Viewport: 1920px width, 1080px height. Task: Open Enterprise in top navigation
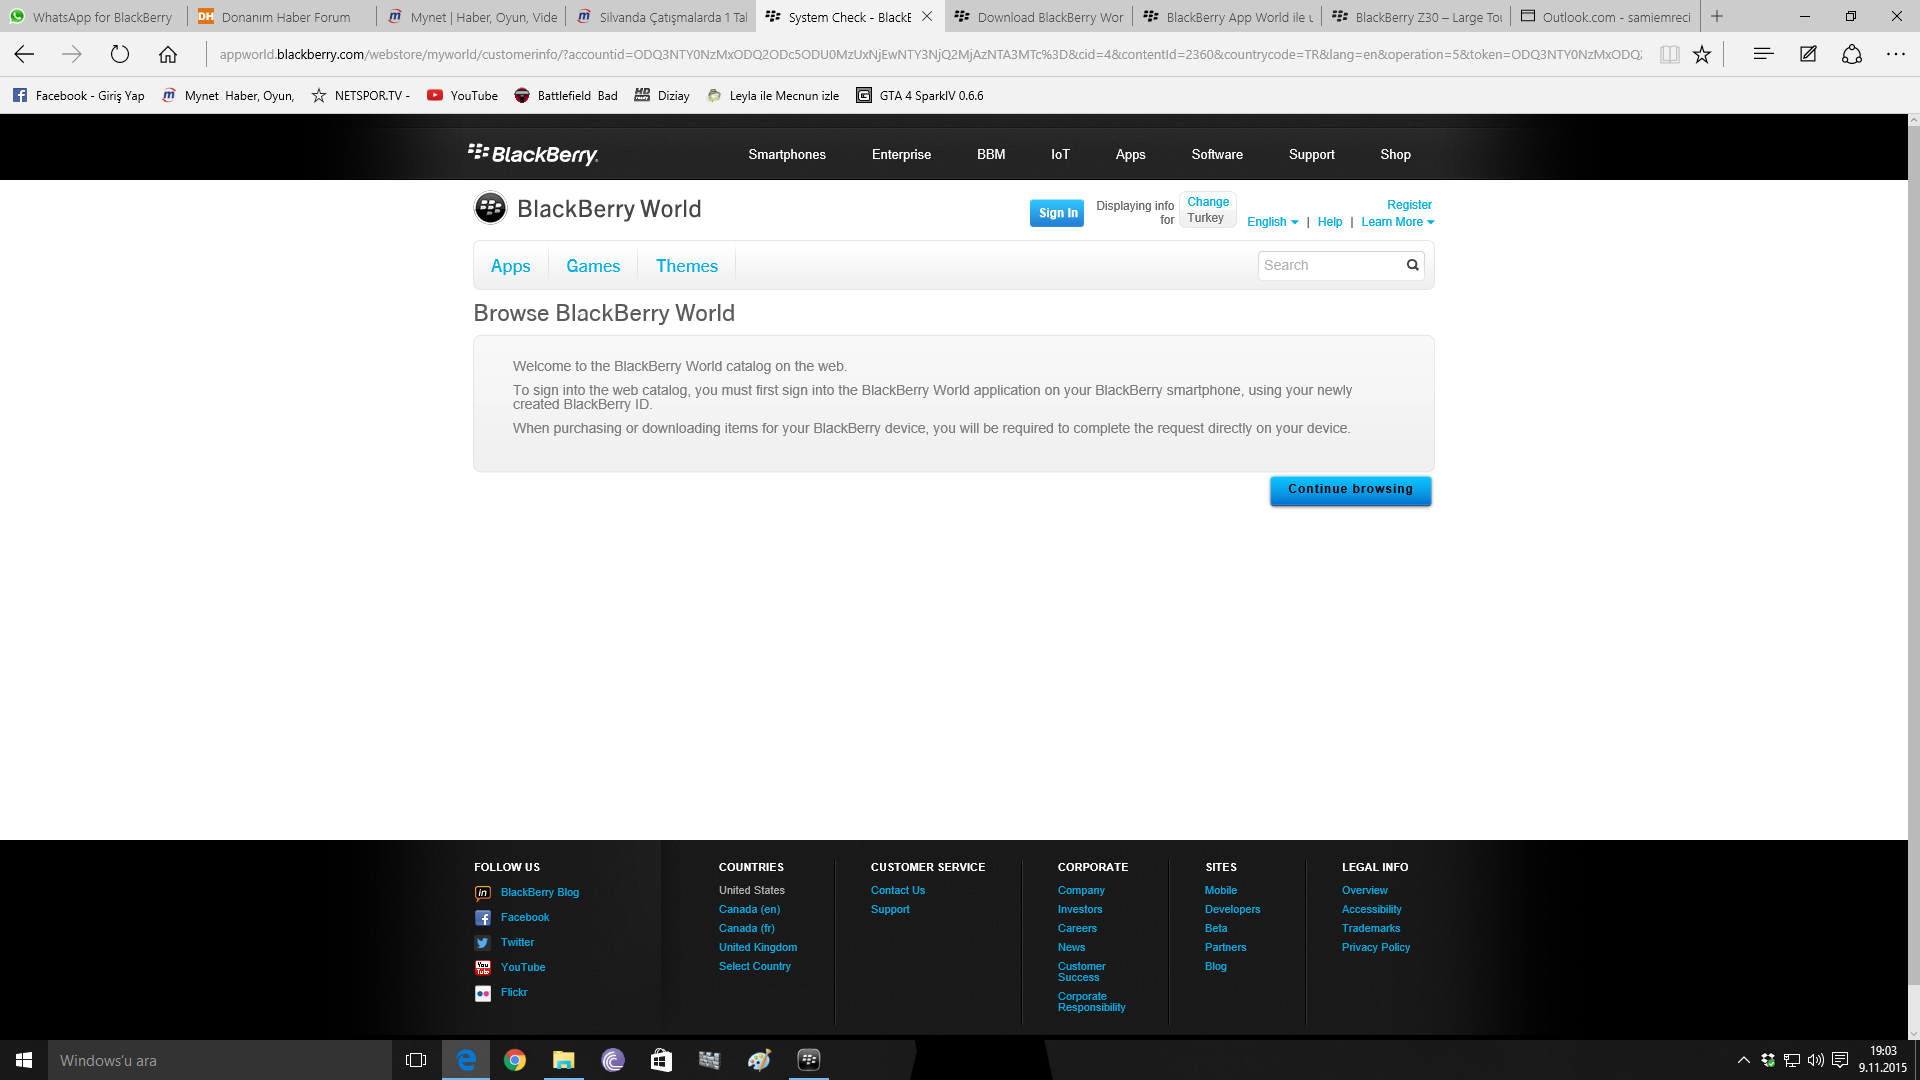[901, 154]
